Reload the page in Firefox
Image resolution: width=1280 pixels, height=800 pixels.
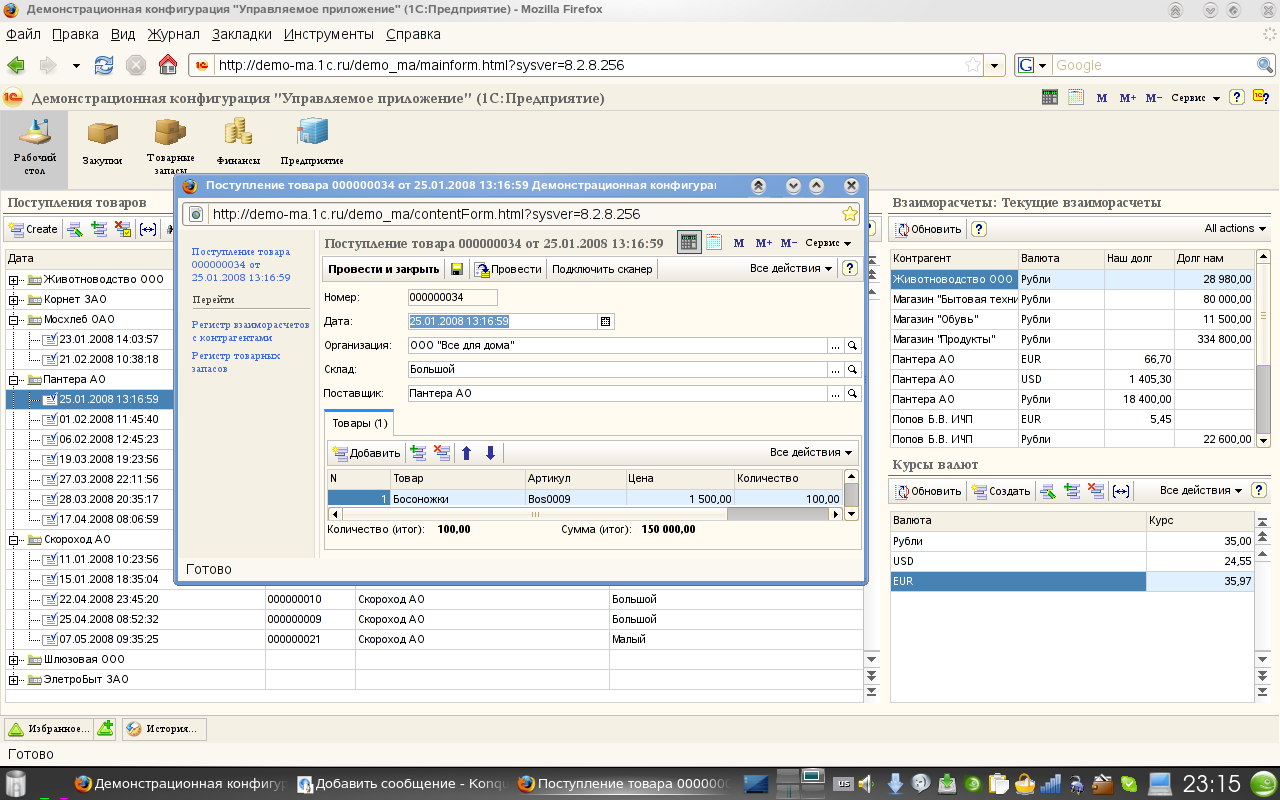tap(104, 65)
